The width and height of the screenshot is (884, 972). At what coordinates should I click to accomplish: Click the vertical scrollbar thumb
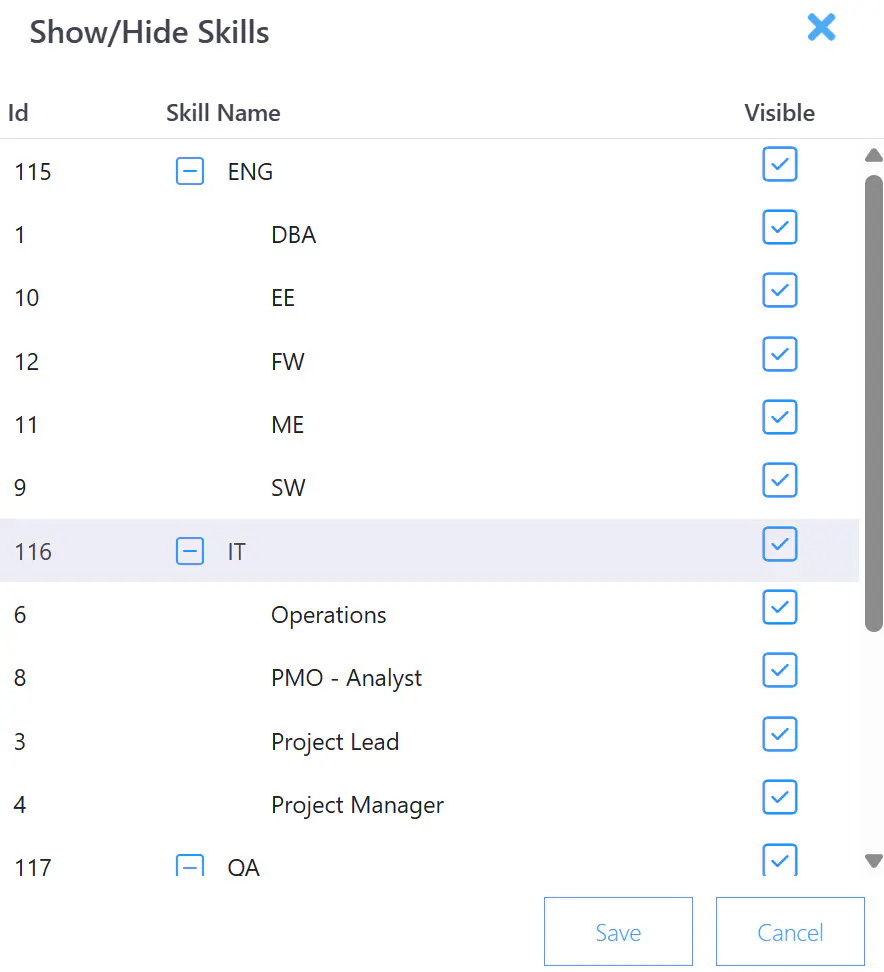[x=874, y=403]
